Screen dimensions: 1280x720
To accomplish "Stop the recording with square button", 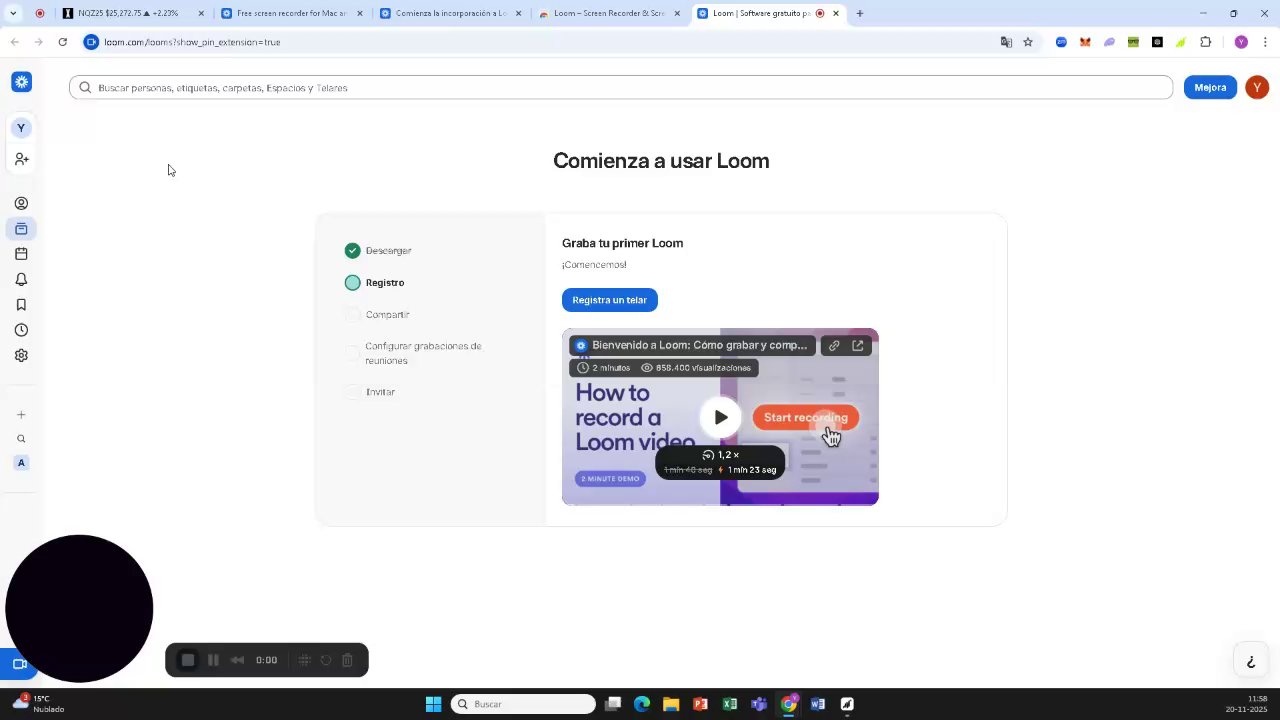I will click(x=187, y=660).
